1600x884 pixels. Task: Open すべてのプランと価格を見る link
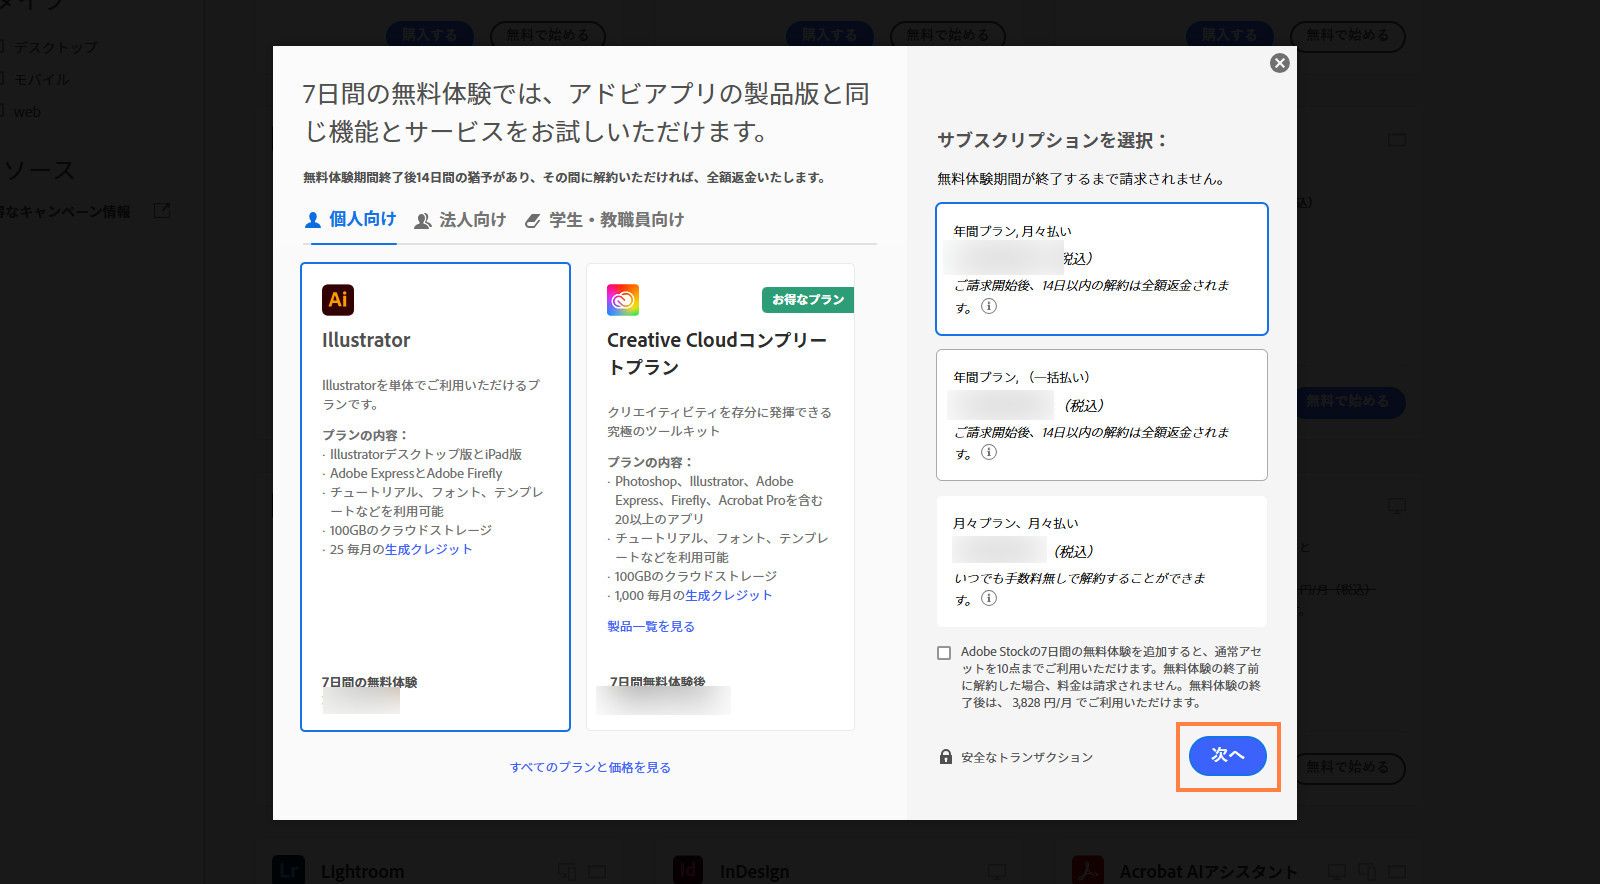(590, 768)
